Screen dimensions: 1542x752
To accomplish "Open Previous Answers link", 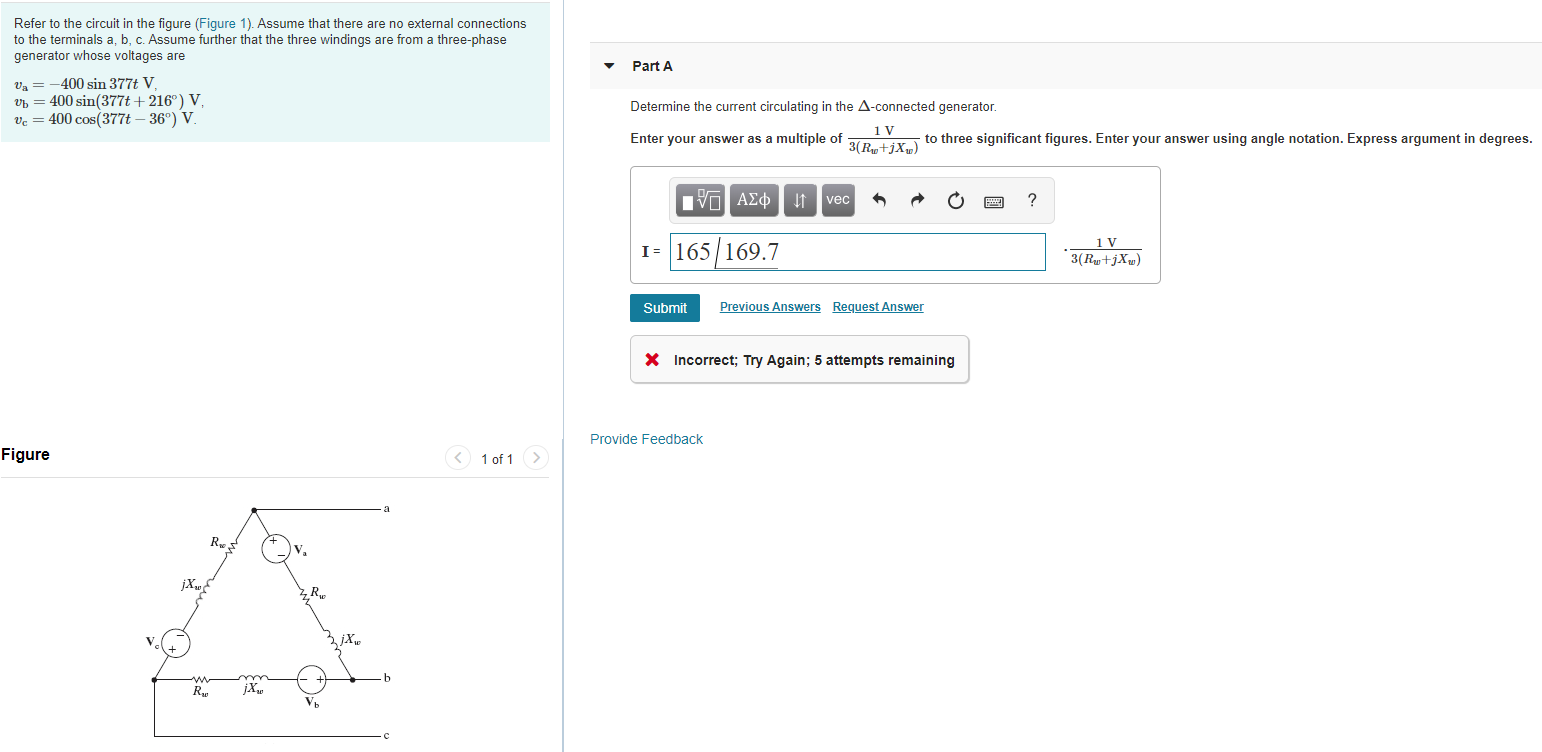I will (x=770, y=307).
